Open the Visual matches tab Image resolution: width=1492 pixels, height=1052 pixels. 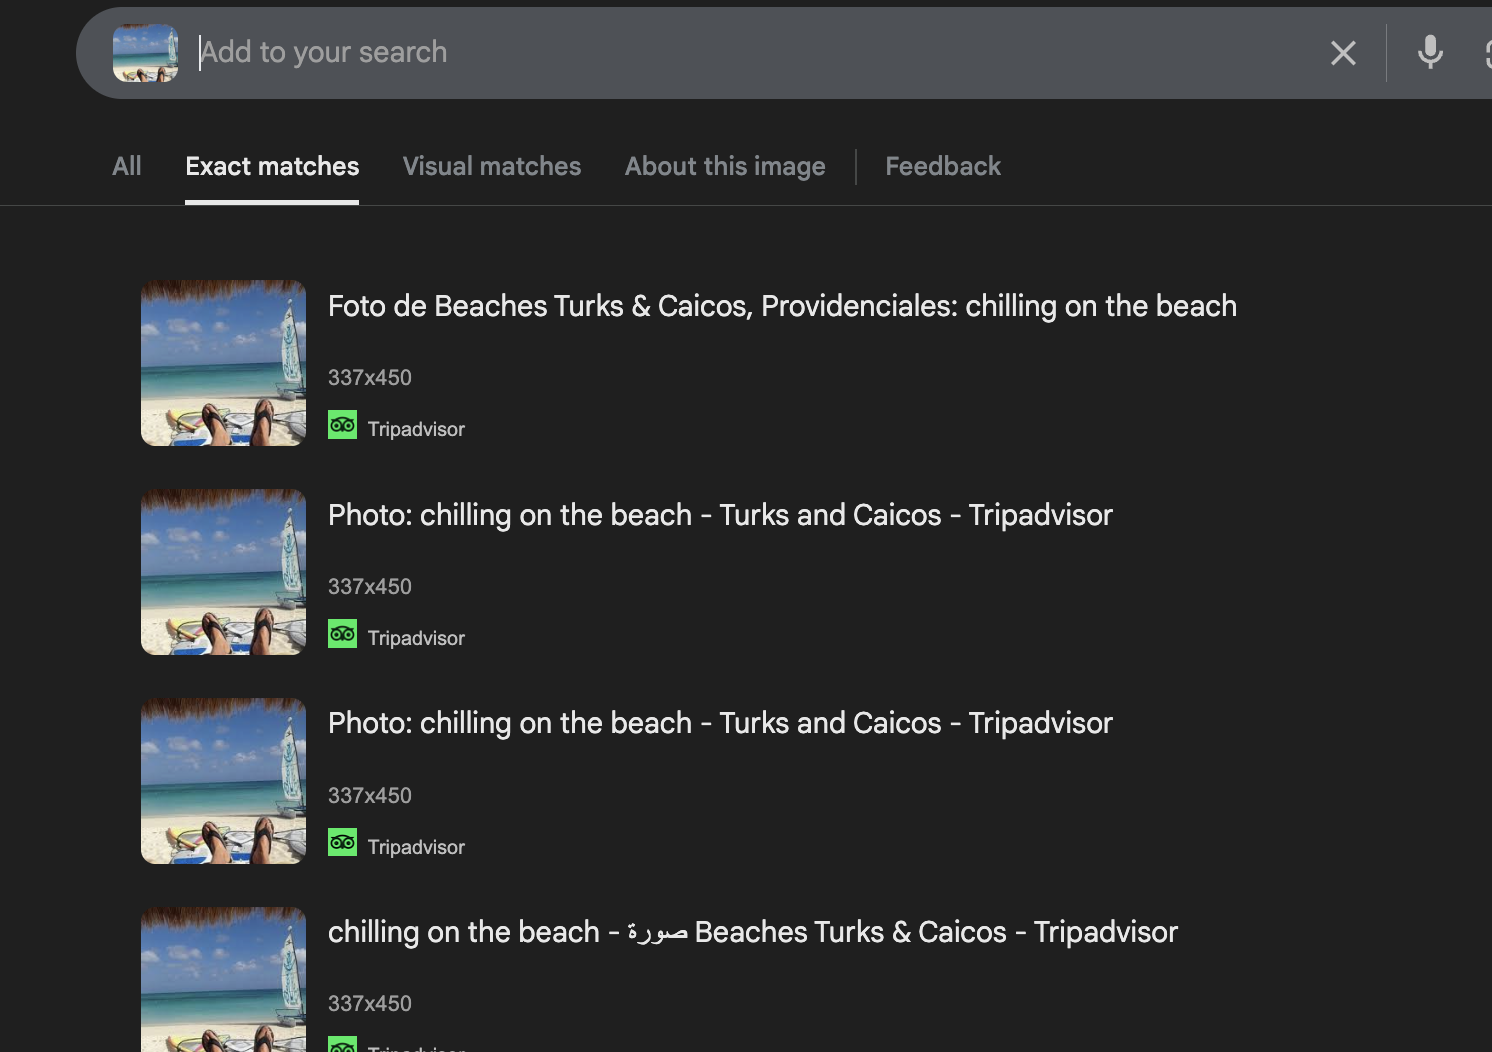[x=491, y=166]
